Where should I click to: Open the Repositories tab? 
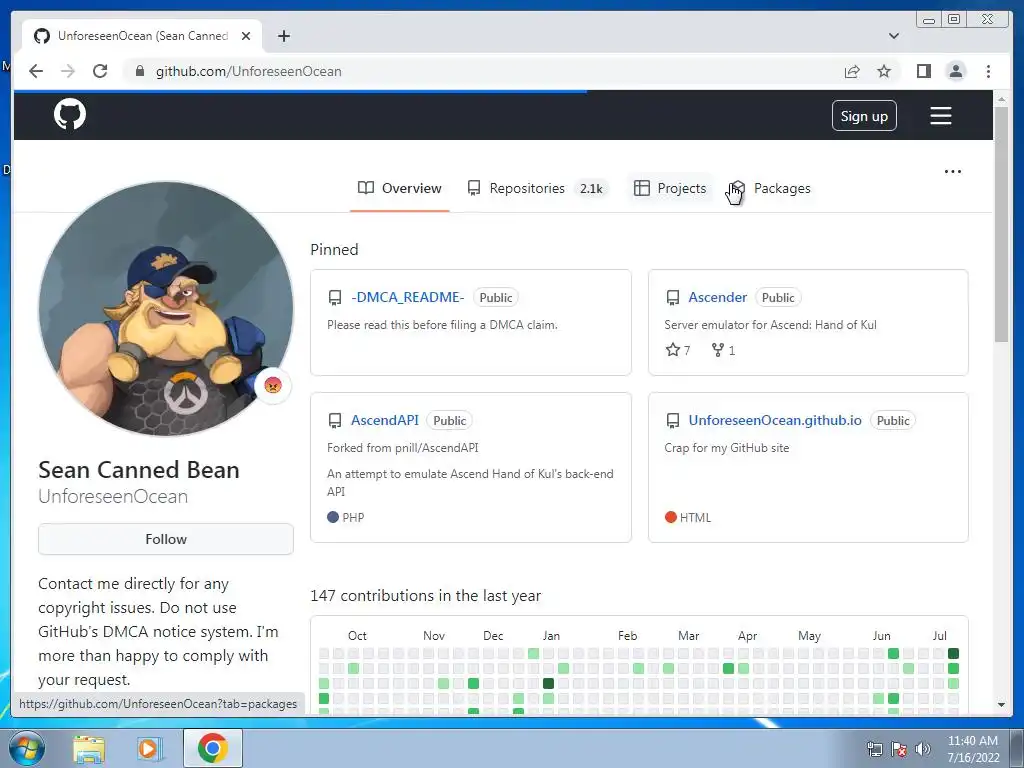point(536,188)
